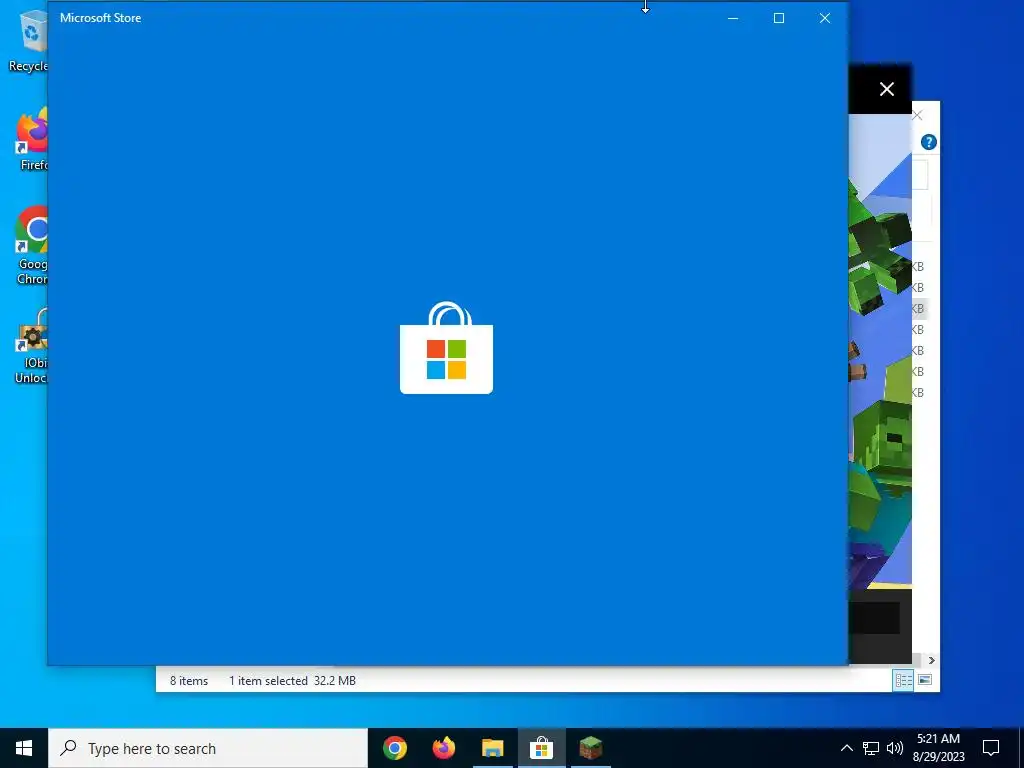Open the Windows Start menu

point(24,748)
